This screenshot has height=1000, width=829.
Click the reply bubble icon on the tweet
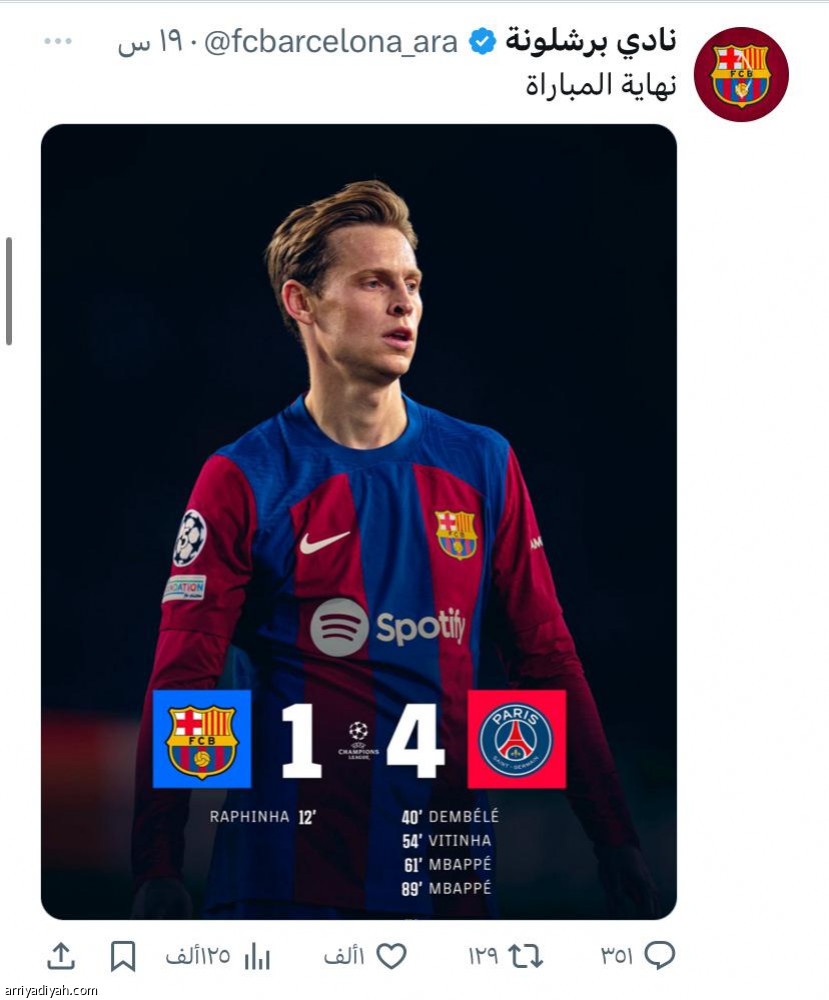coord(661,956)
